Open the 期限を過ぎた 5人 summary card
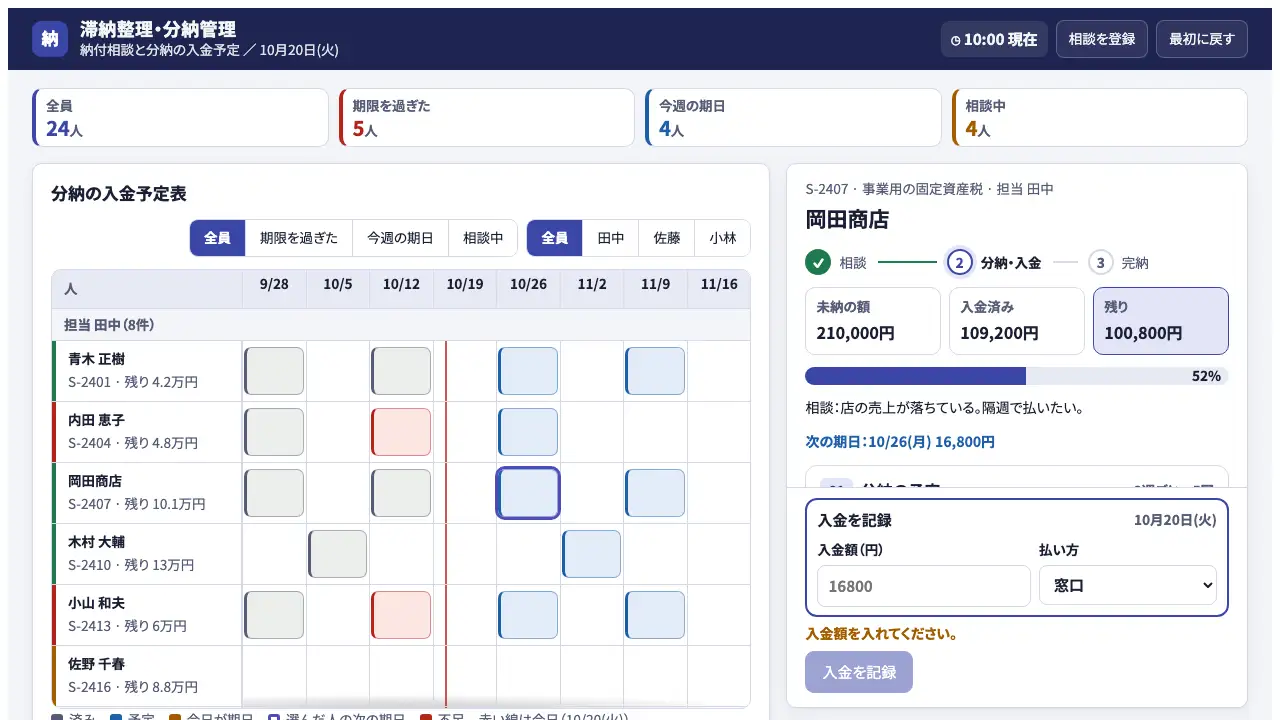 point(487,118)
